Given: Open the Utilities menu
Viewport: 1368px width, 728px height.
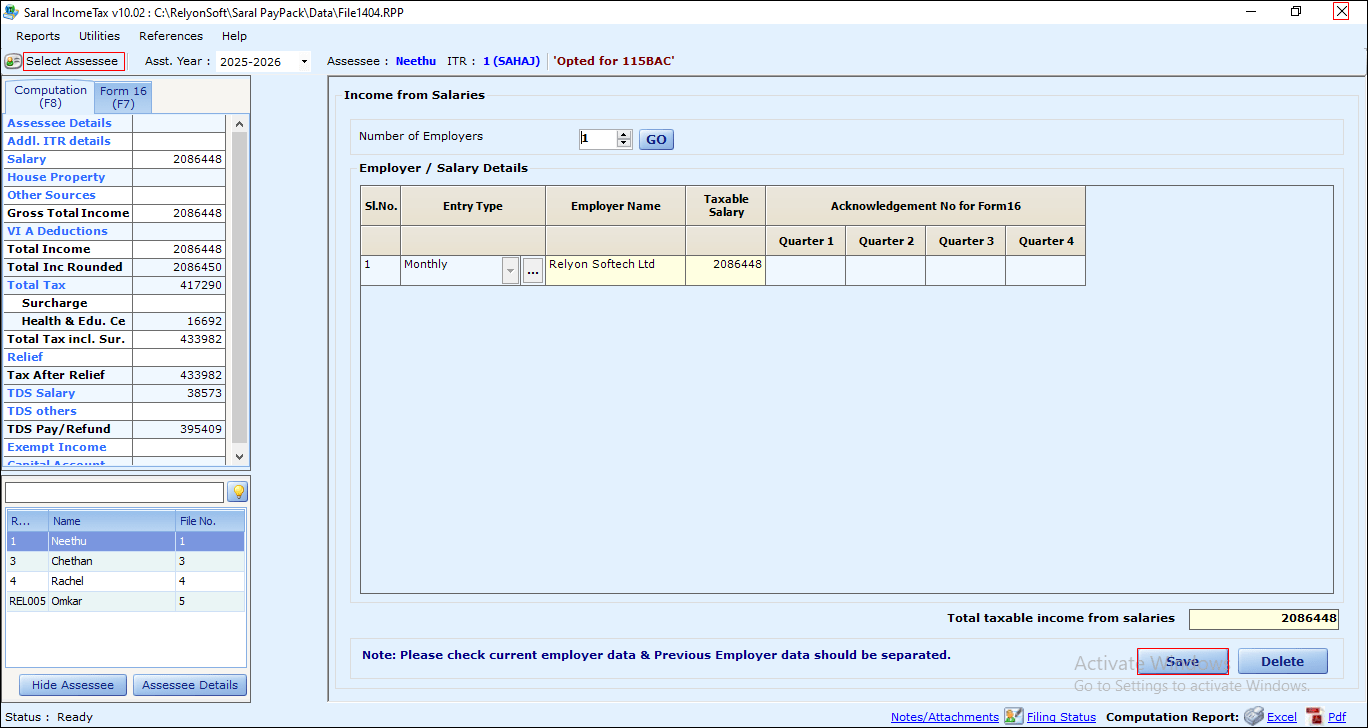Looking at the screenshot, I should 100,36.
